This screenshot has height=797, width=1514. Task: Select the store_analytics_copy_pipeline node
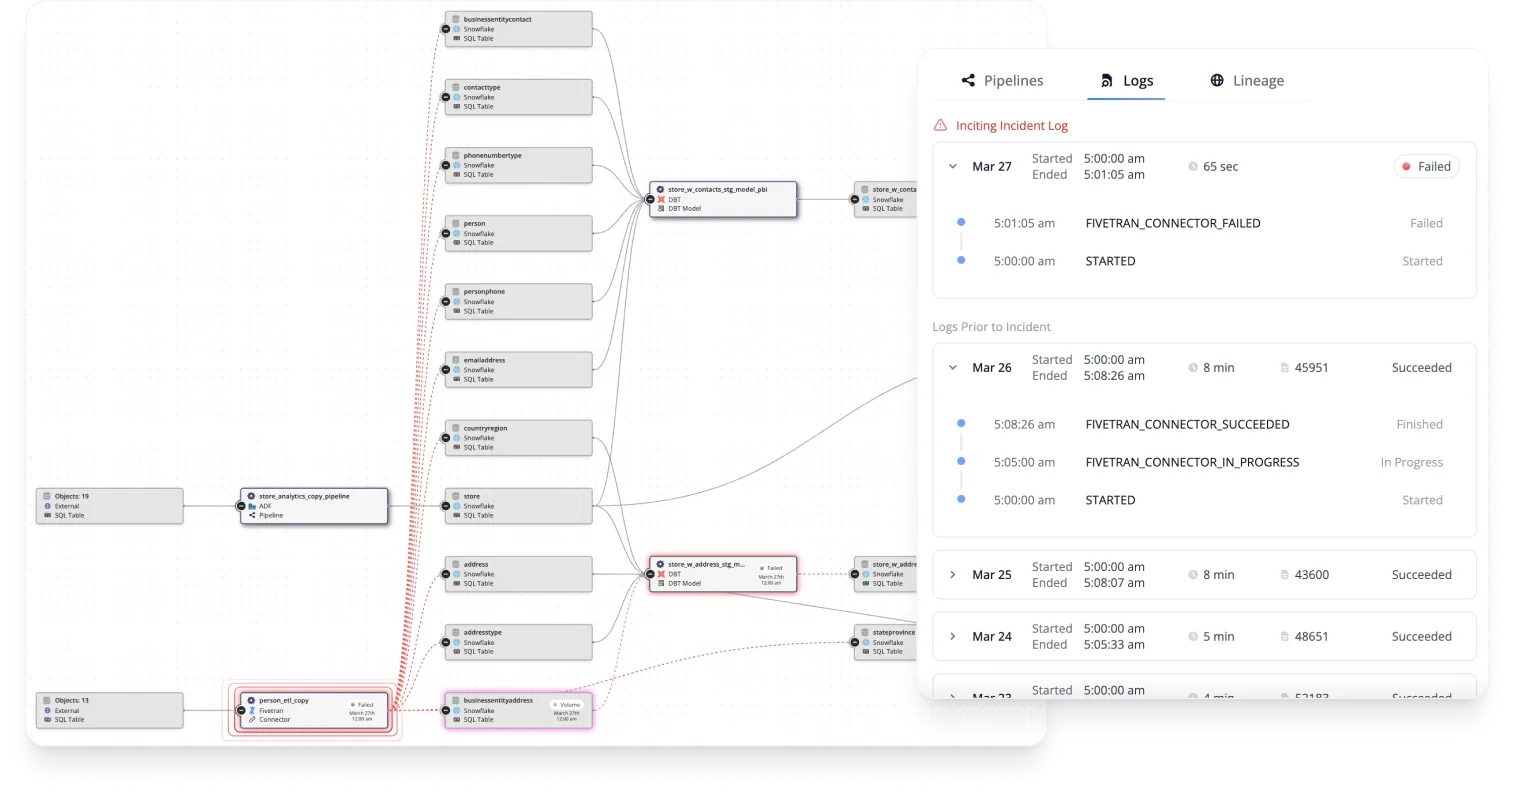(x=314, y=506)
